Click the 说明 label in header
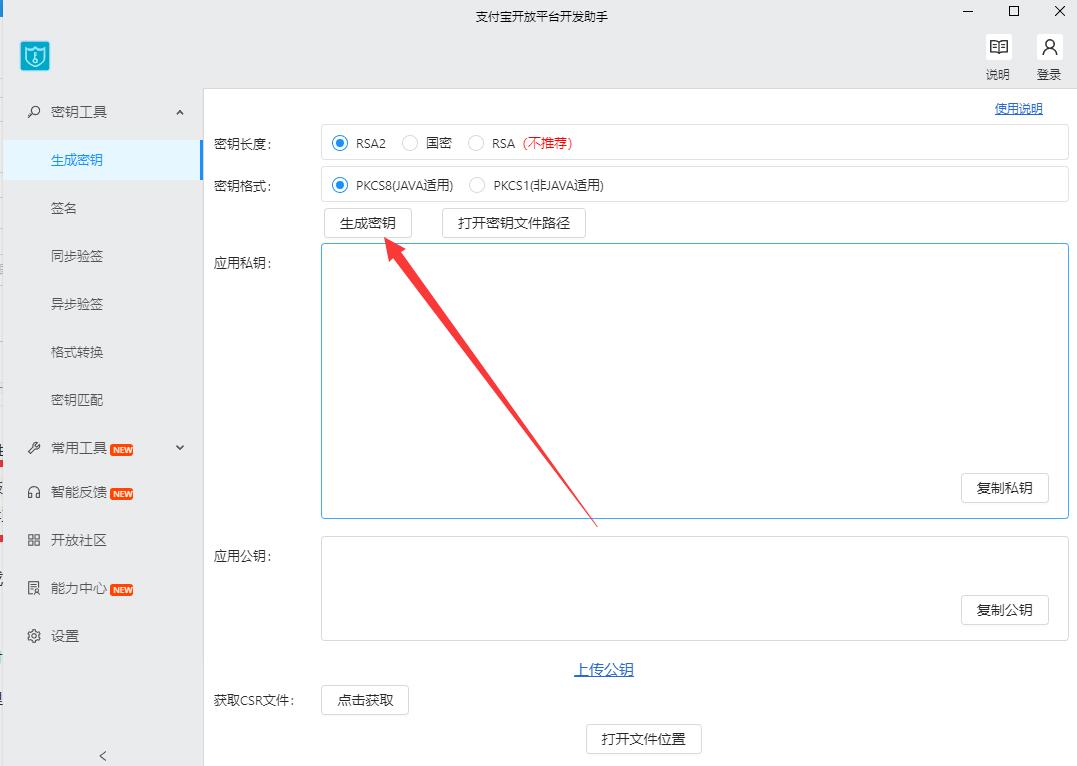The width and height of the screenshot is (1077, 766). 998,74
